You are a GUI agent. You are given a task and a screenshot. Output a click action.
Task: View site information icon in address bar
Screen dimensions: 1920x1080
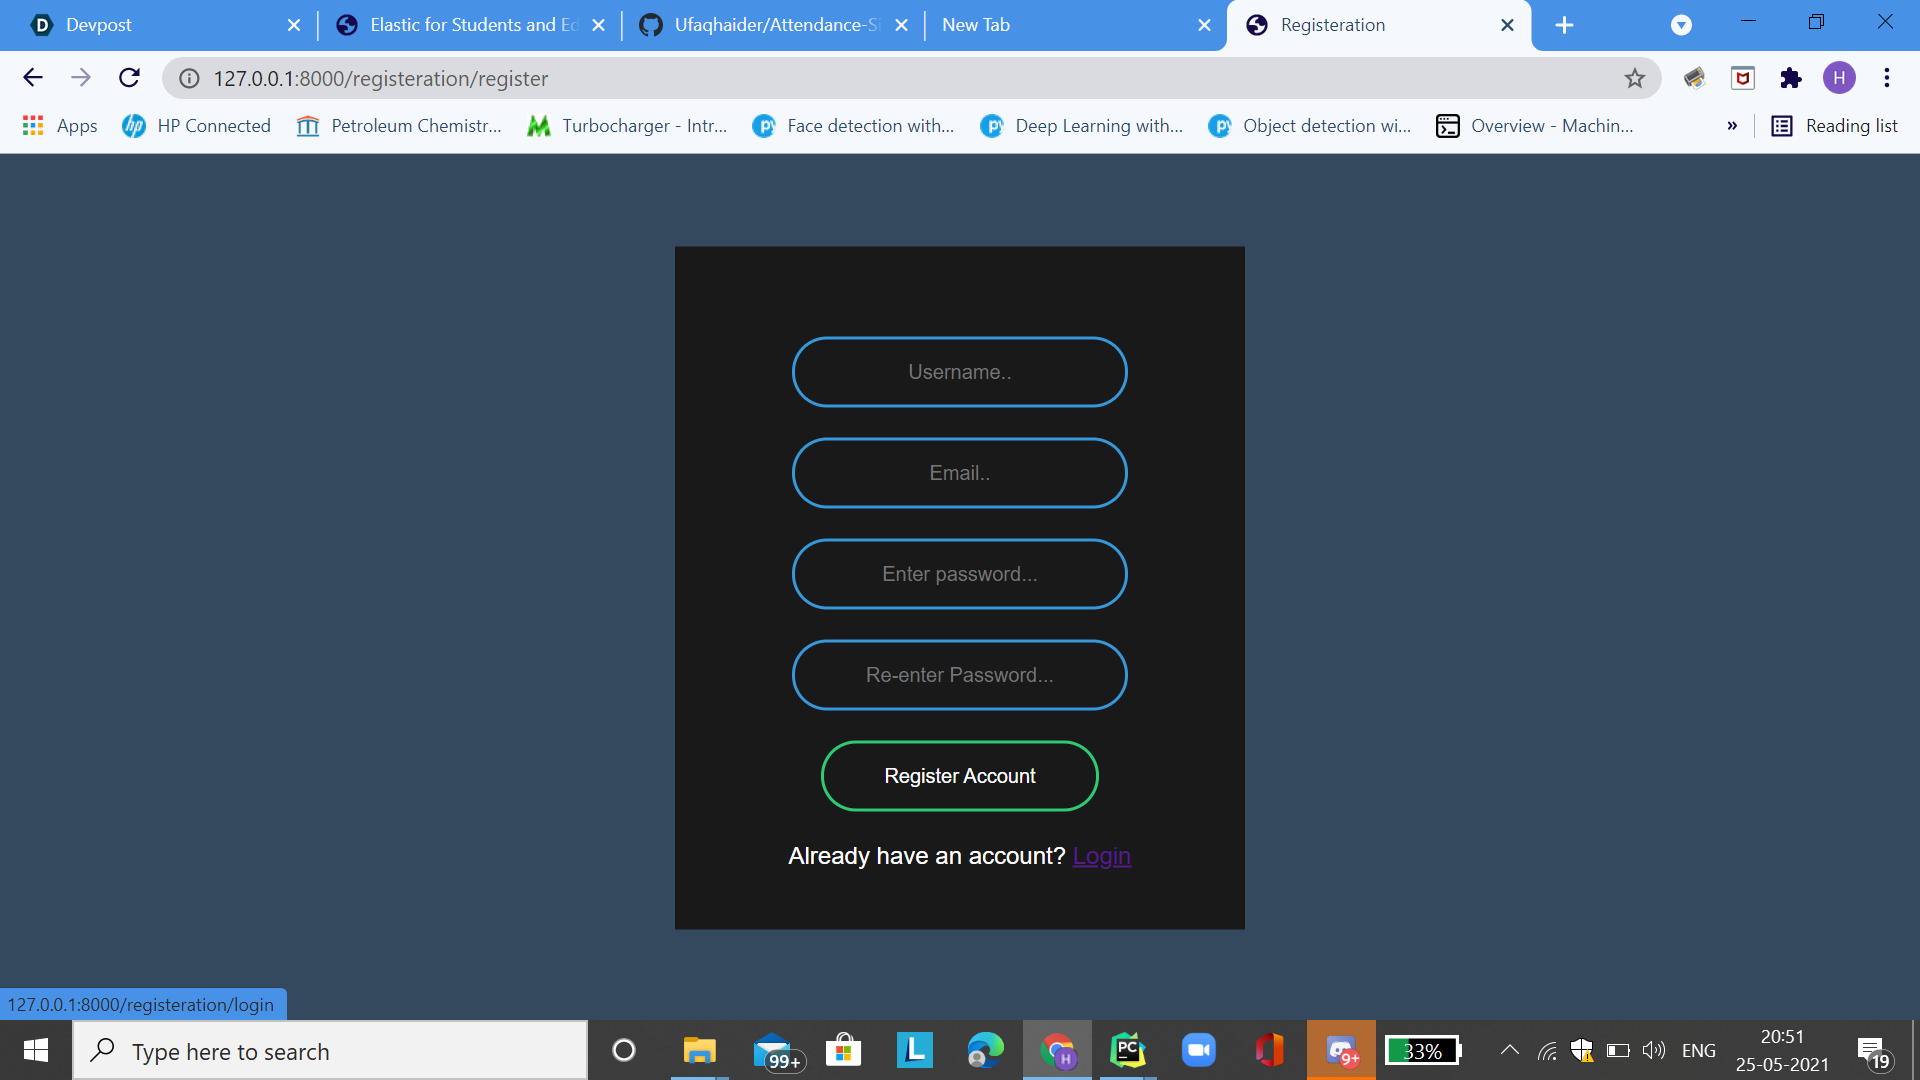pyautogui.click(x=189, y=78)
